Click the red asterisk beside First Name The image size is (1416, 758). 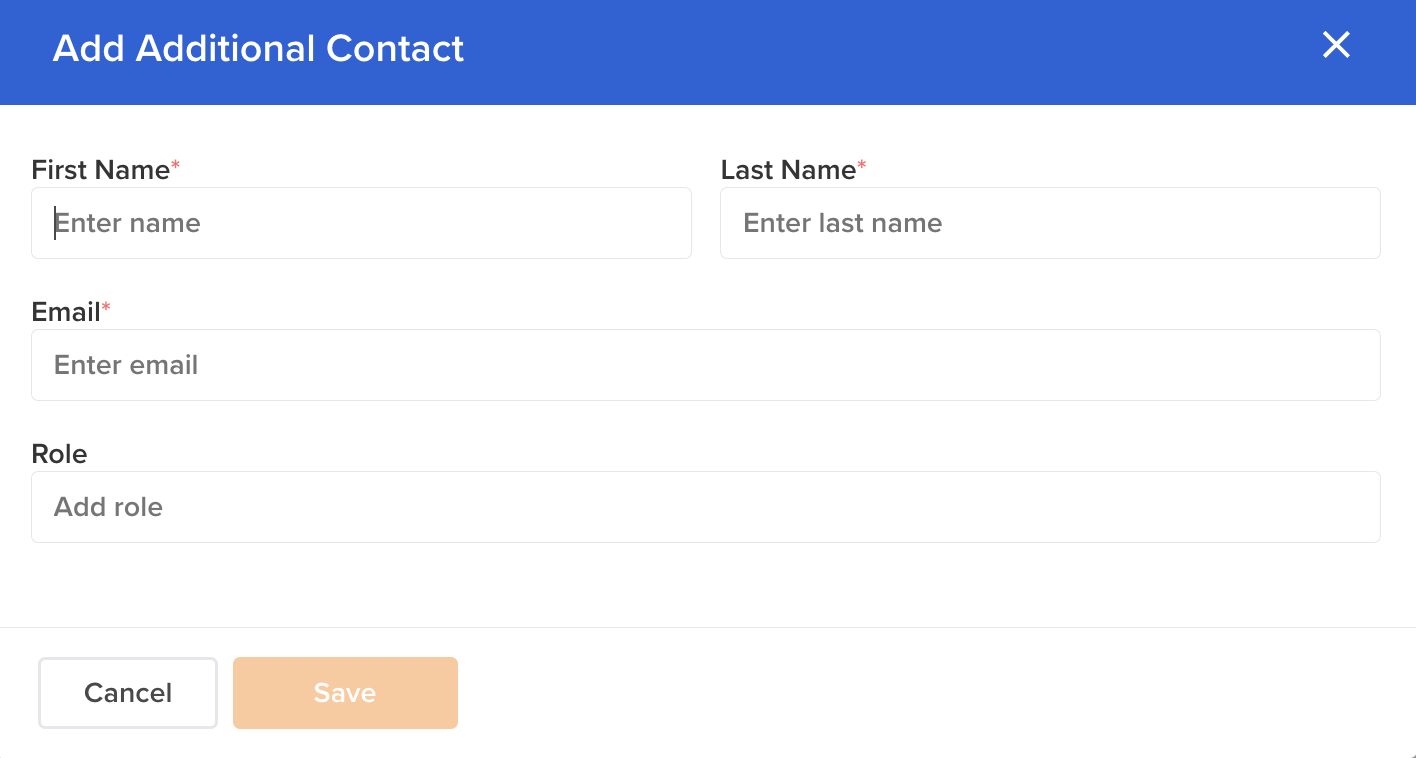coord(176,166)
